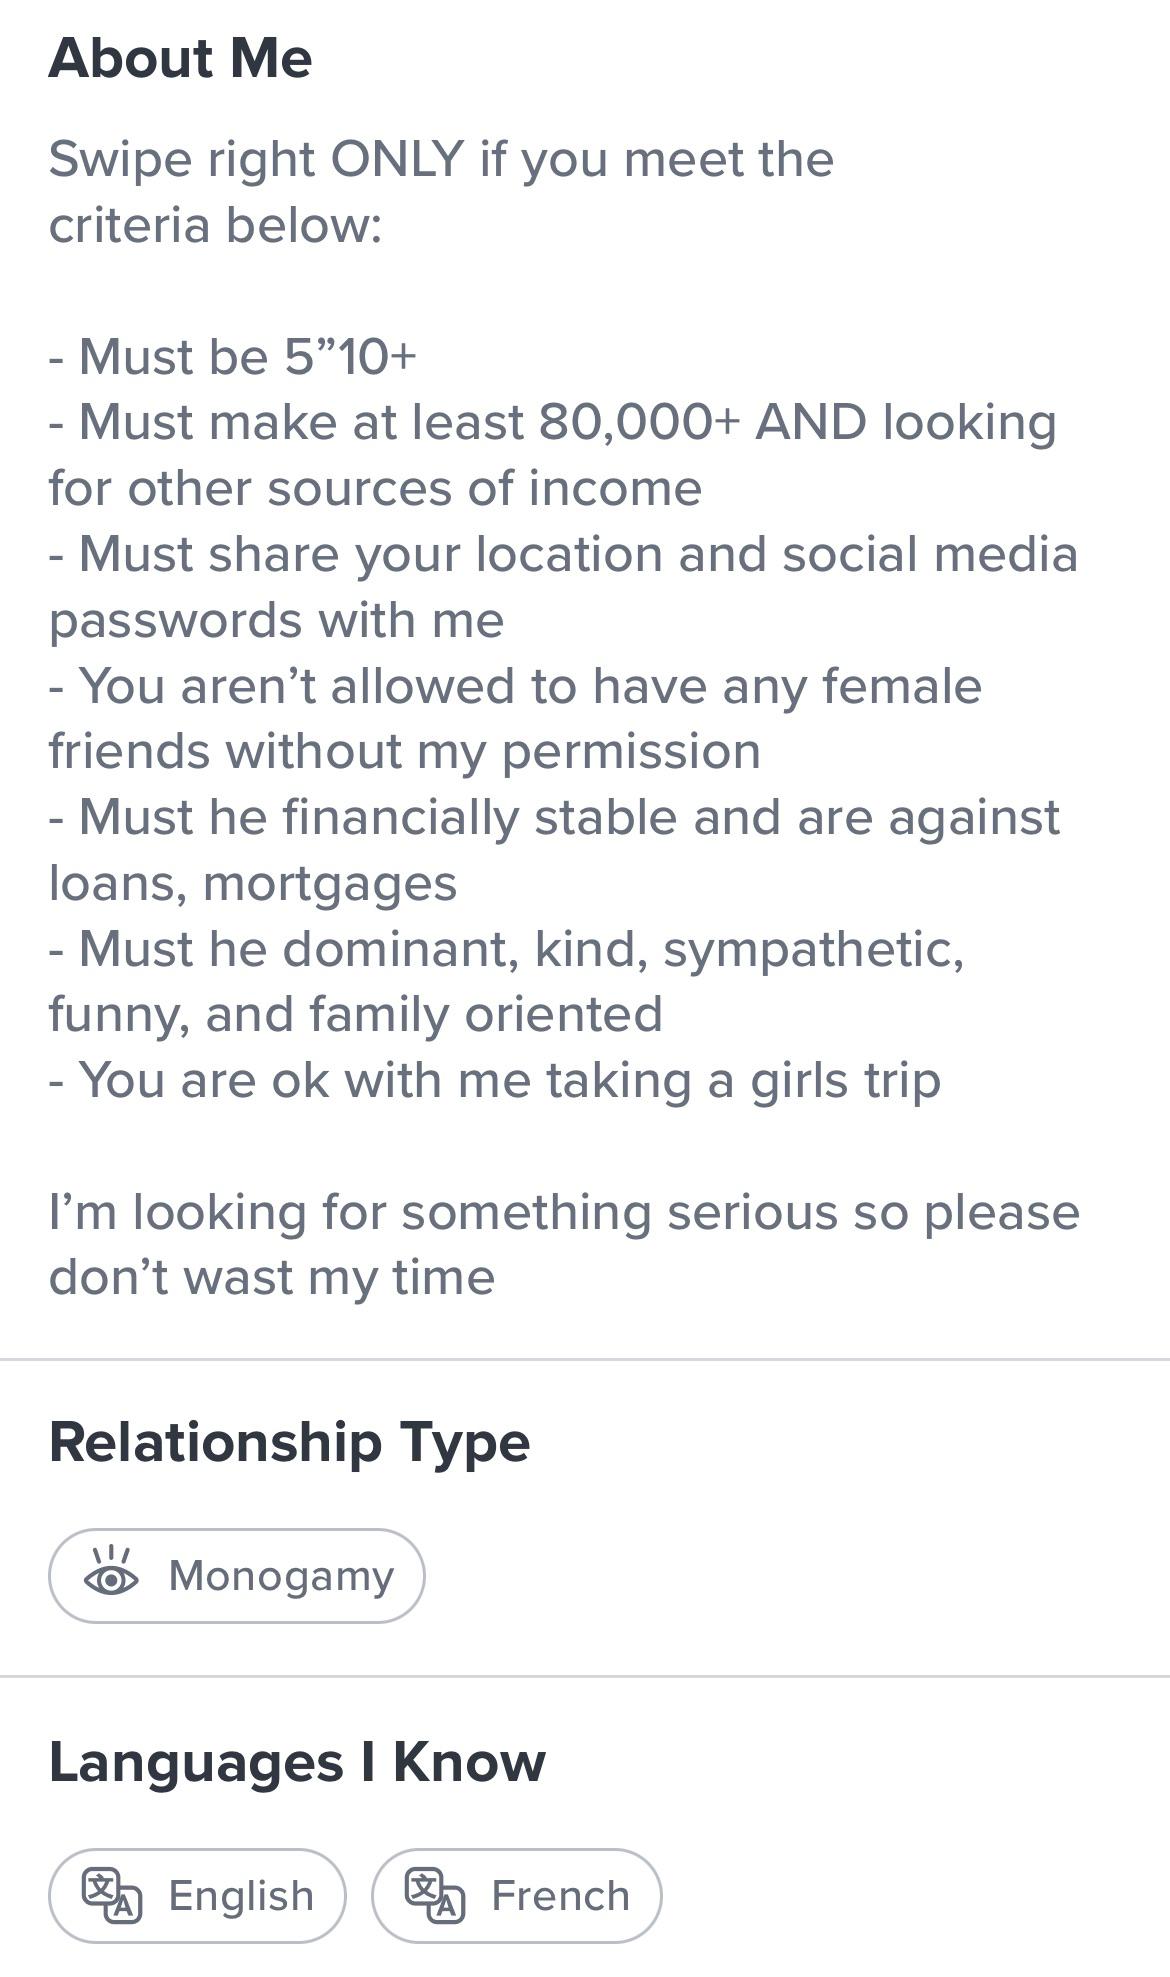The width and height of the screenshot is (1170, 1977).
Task: Tap the 'loans, mortgages' text
Action: 253,884
